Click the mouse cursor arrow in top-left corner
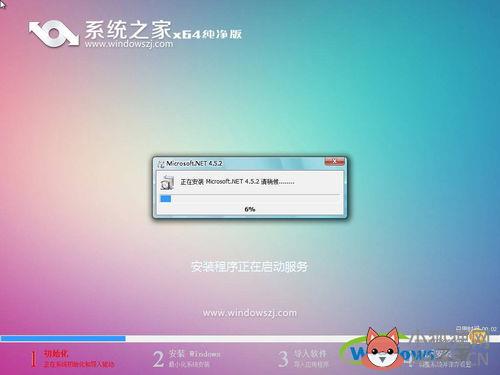 (x=2, y=3)
